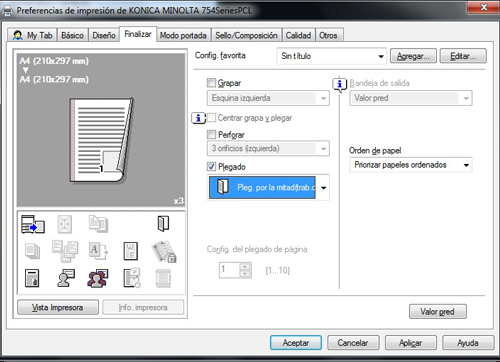Click the 'Orden de papel' label
Screen dimensions: 500x362
coord(375,151)
